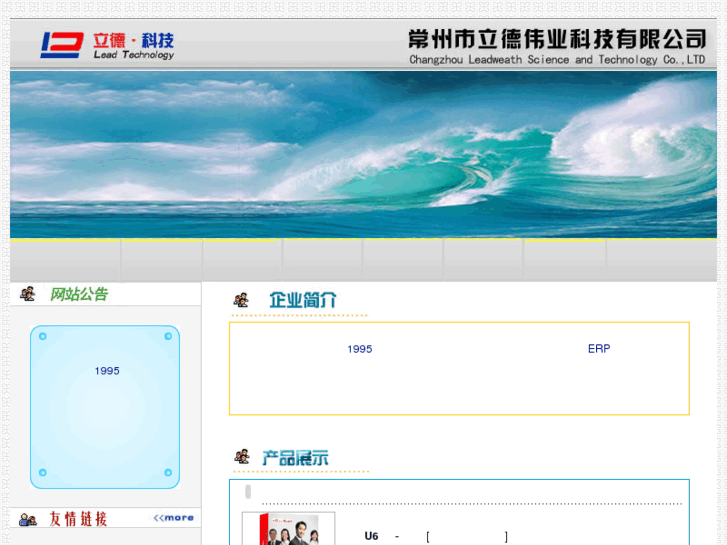
Task: Click 1995 in the announcement box
Action: (107, 371)
